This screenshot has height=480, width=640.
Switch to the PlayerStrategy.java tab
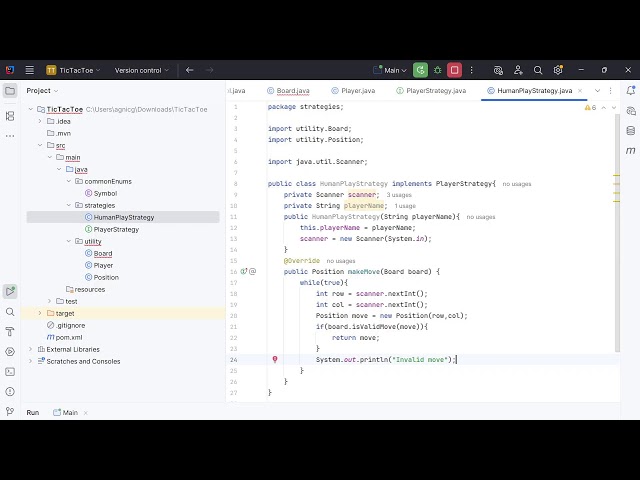click(431, 91)
